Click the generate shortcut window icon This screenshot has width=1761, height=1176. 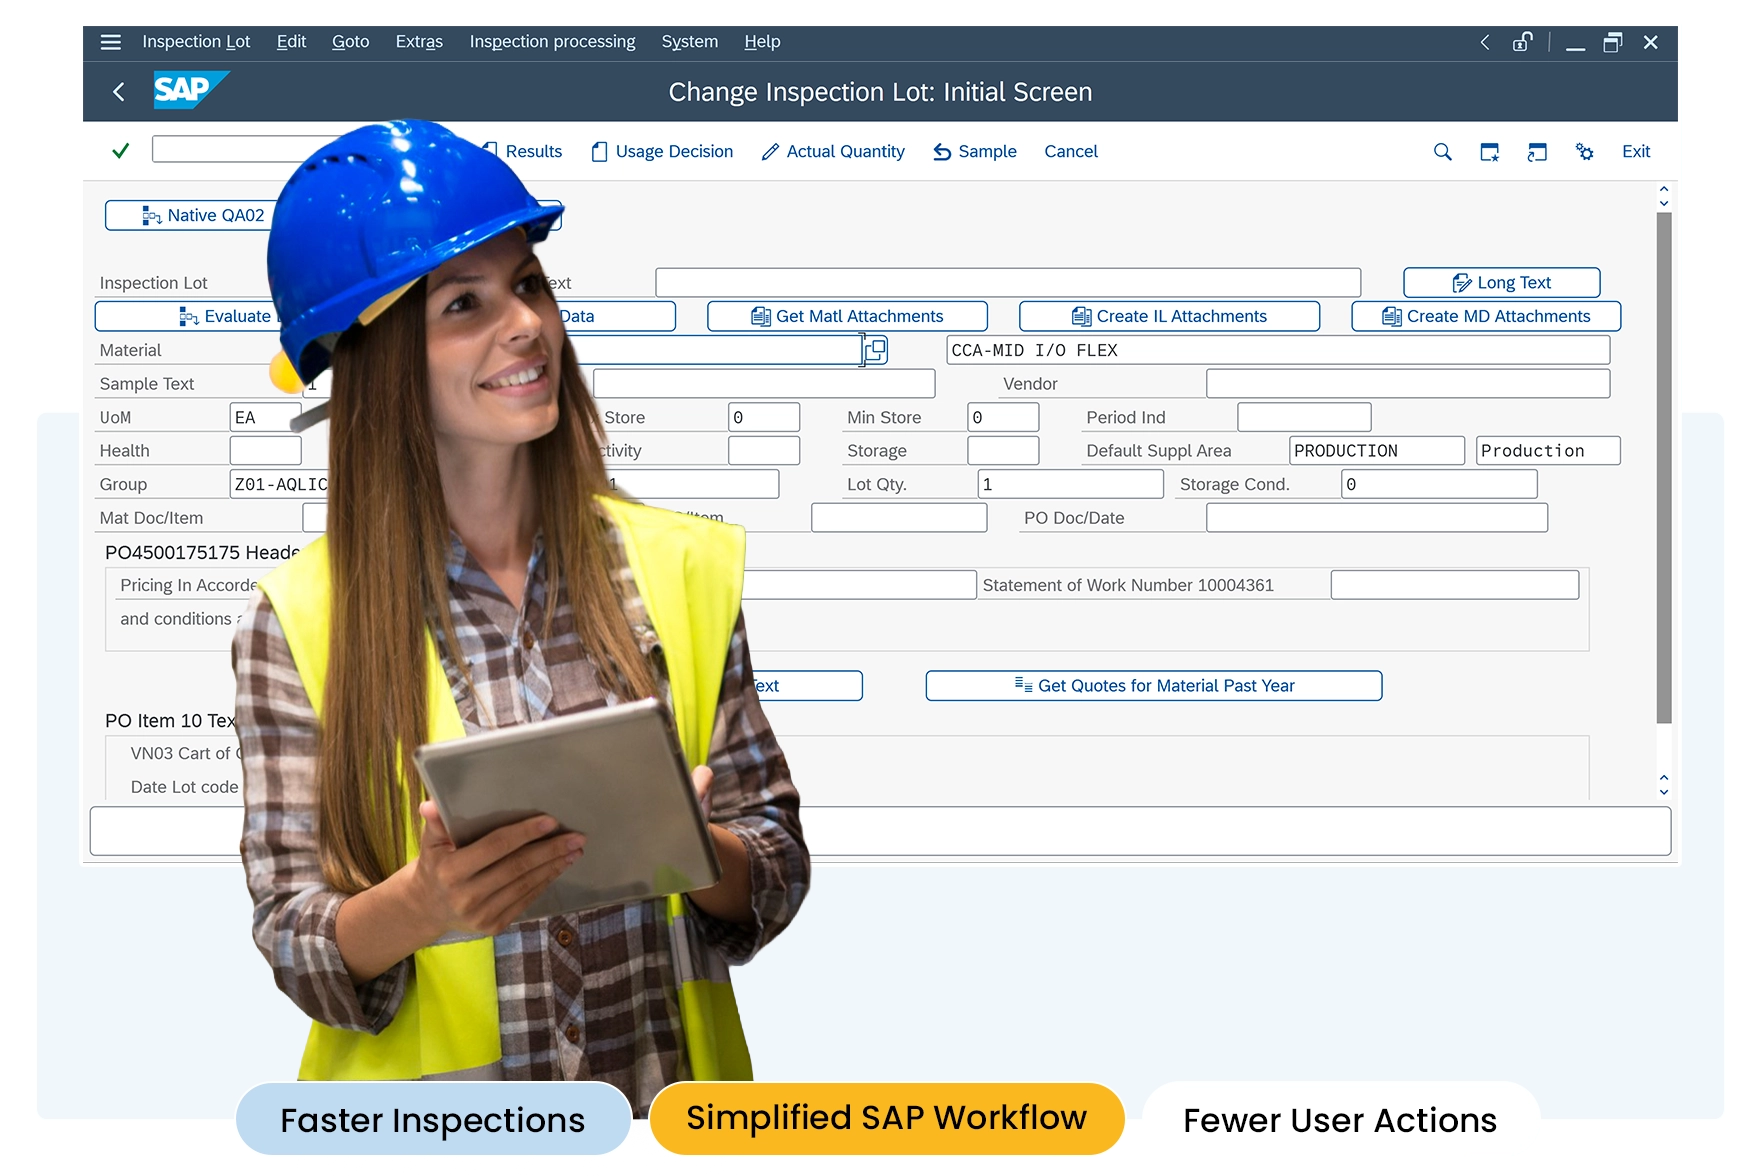coord(1537,152)
